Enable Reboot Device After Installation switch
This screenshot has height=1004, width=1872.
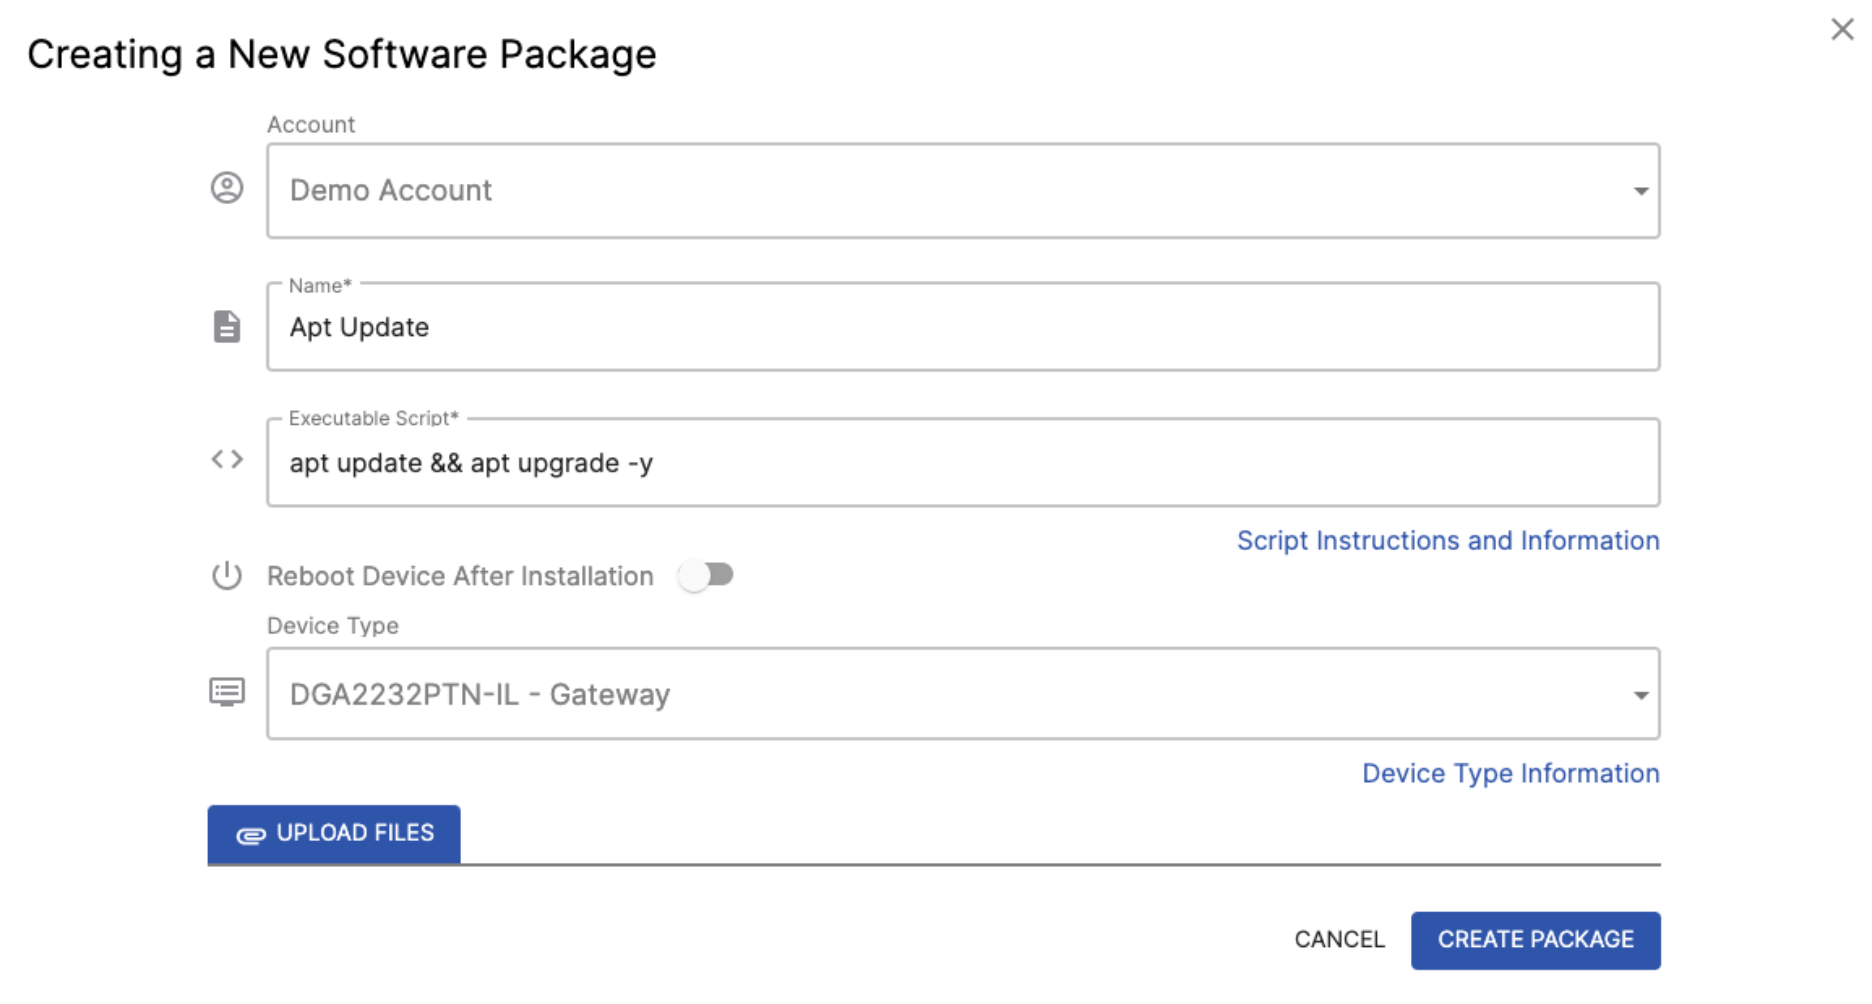click(706, 575)
